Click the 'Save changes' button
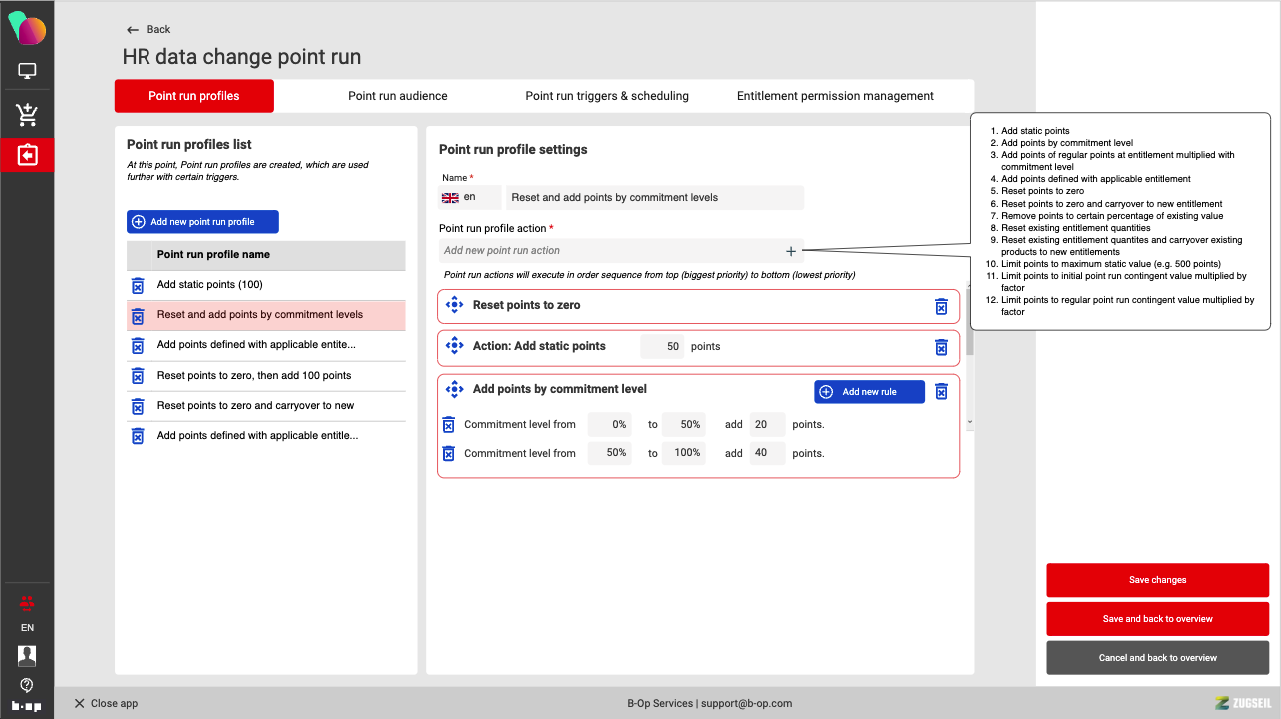Screen dimensions: 1281x719 (1157, 580)
